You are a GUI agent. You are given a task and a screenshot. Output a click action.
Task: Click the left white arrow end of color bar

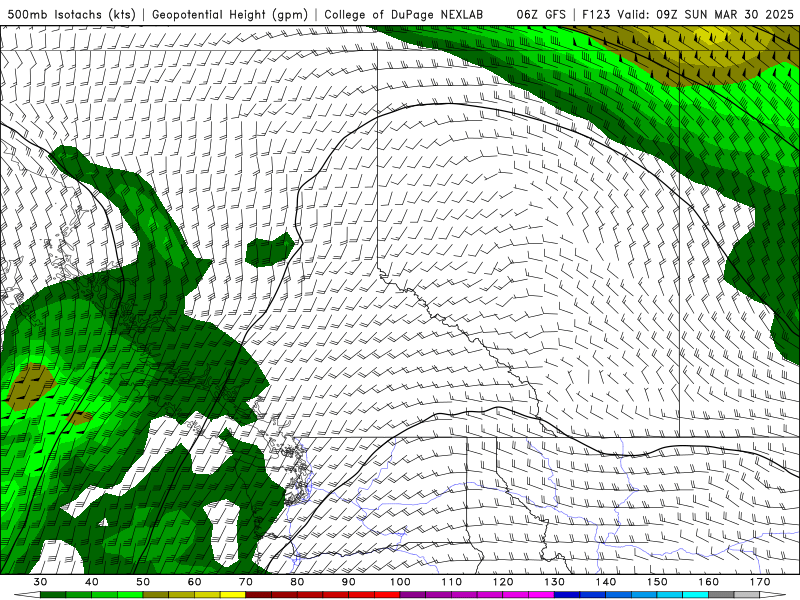pos(27,595)
